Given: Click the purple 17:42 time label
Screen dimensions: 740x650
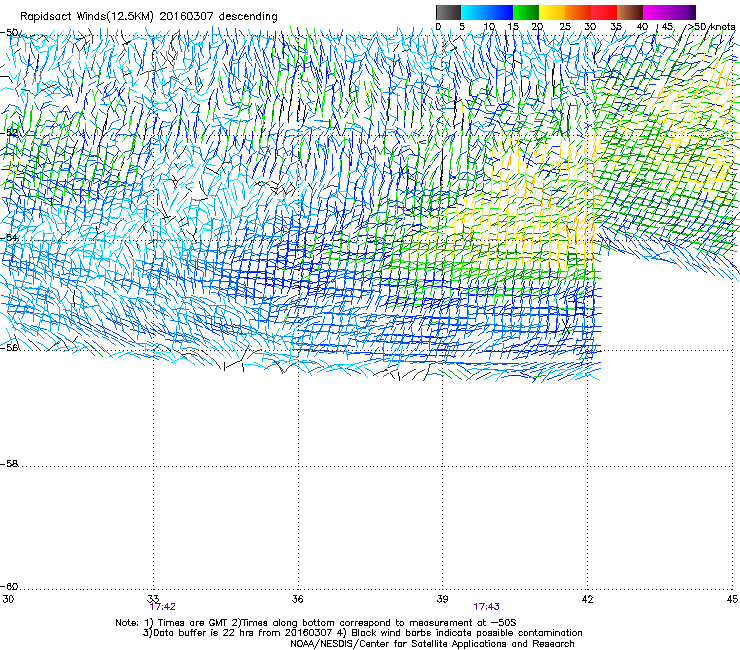Looking at the screenshot, I should (x=162, y=607).
